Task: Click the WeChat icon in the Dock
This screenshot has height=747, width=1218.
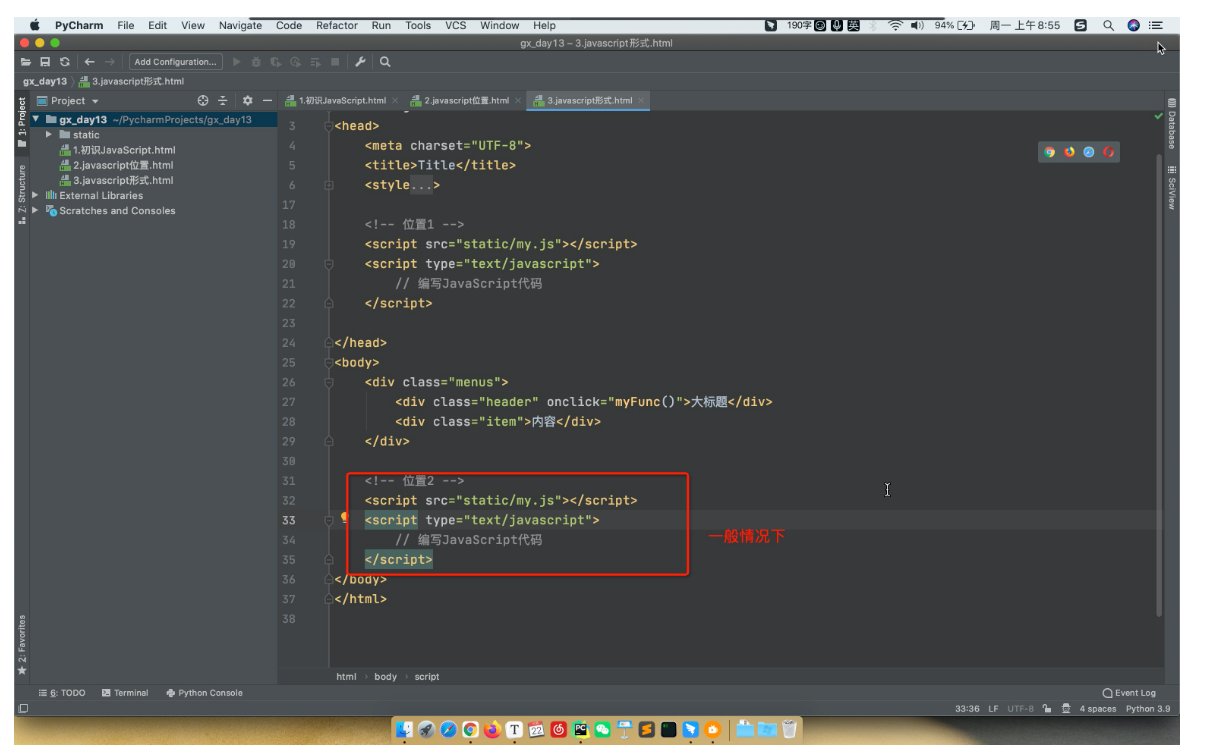Action: (603, 730)
